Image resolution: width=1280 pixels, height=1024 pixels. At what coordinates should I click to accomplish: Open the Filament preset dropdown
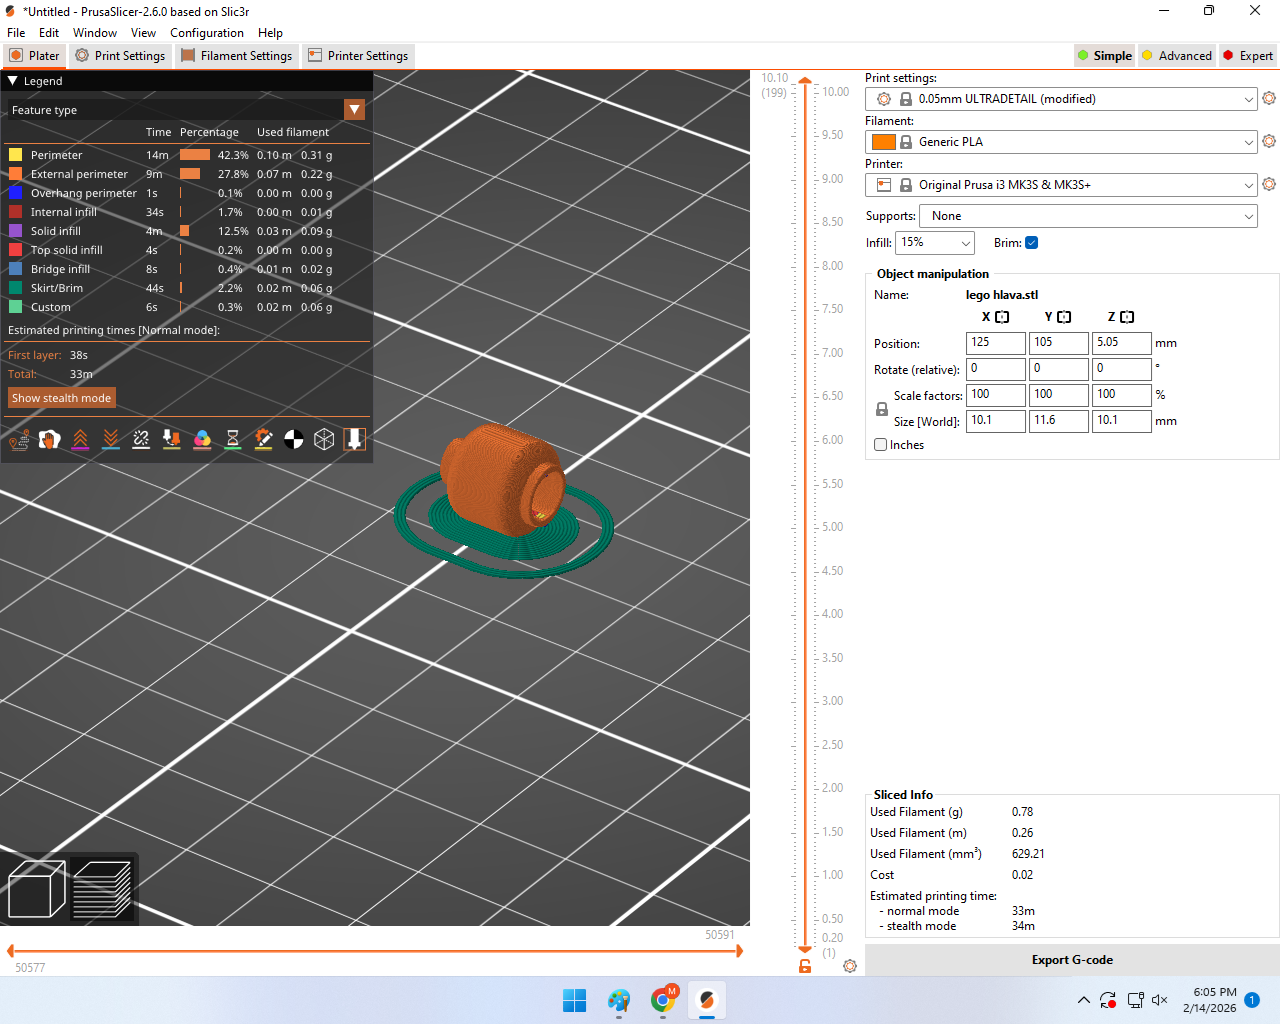[1061, 142]
